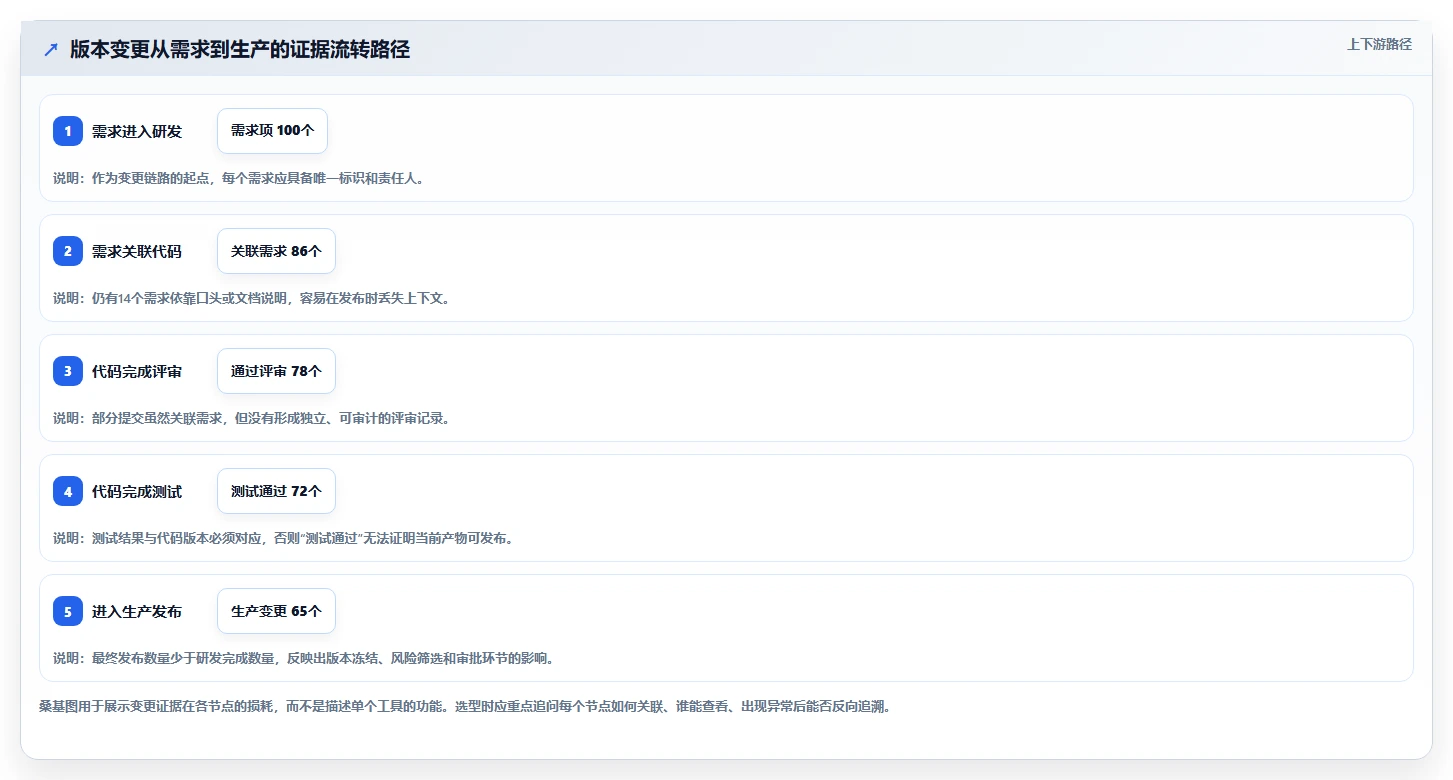The height and width of the screenshot is (780, 1453).
Task: Click the footer paragraph starting 桑基图用于展示
Action: coord(465,706)
